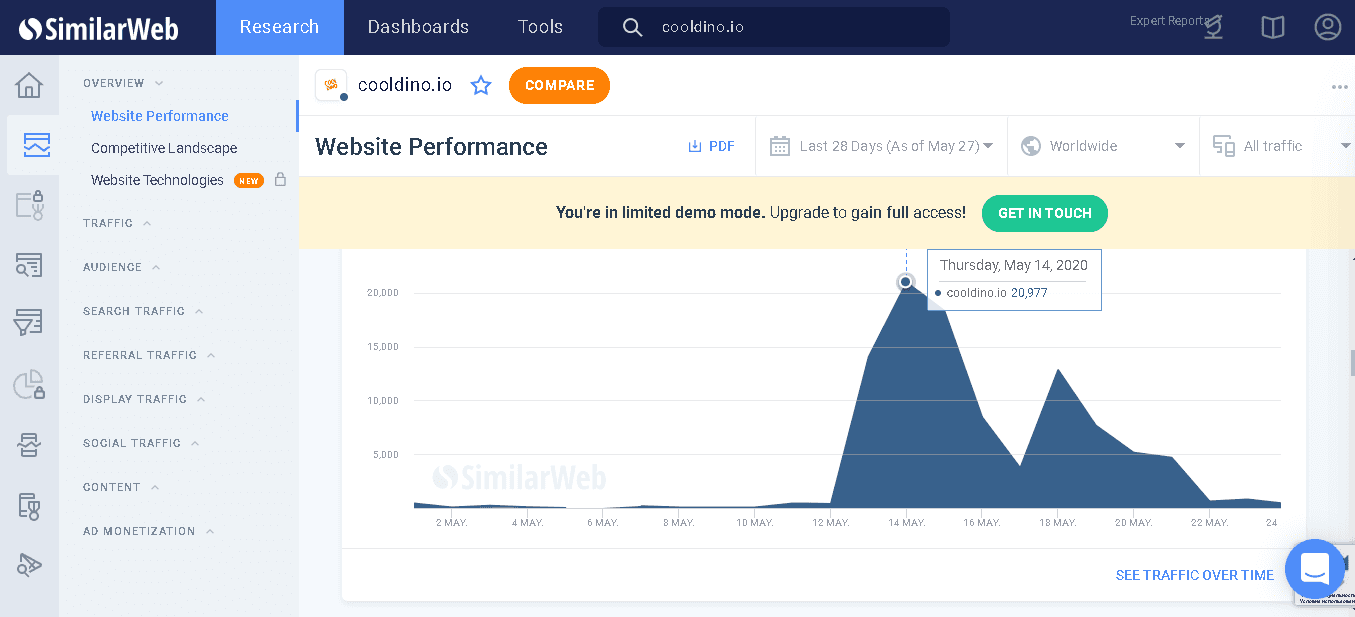Click the funnel conversion icon in sidebar
1355x617 pixels.
pyautogui.click(x=29, y=322)
